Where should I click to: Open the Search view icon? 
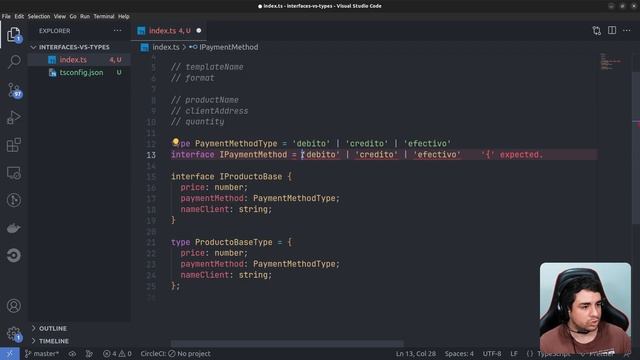pos(14,62)
